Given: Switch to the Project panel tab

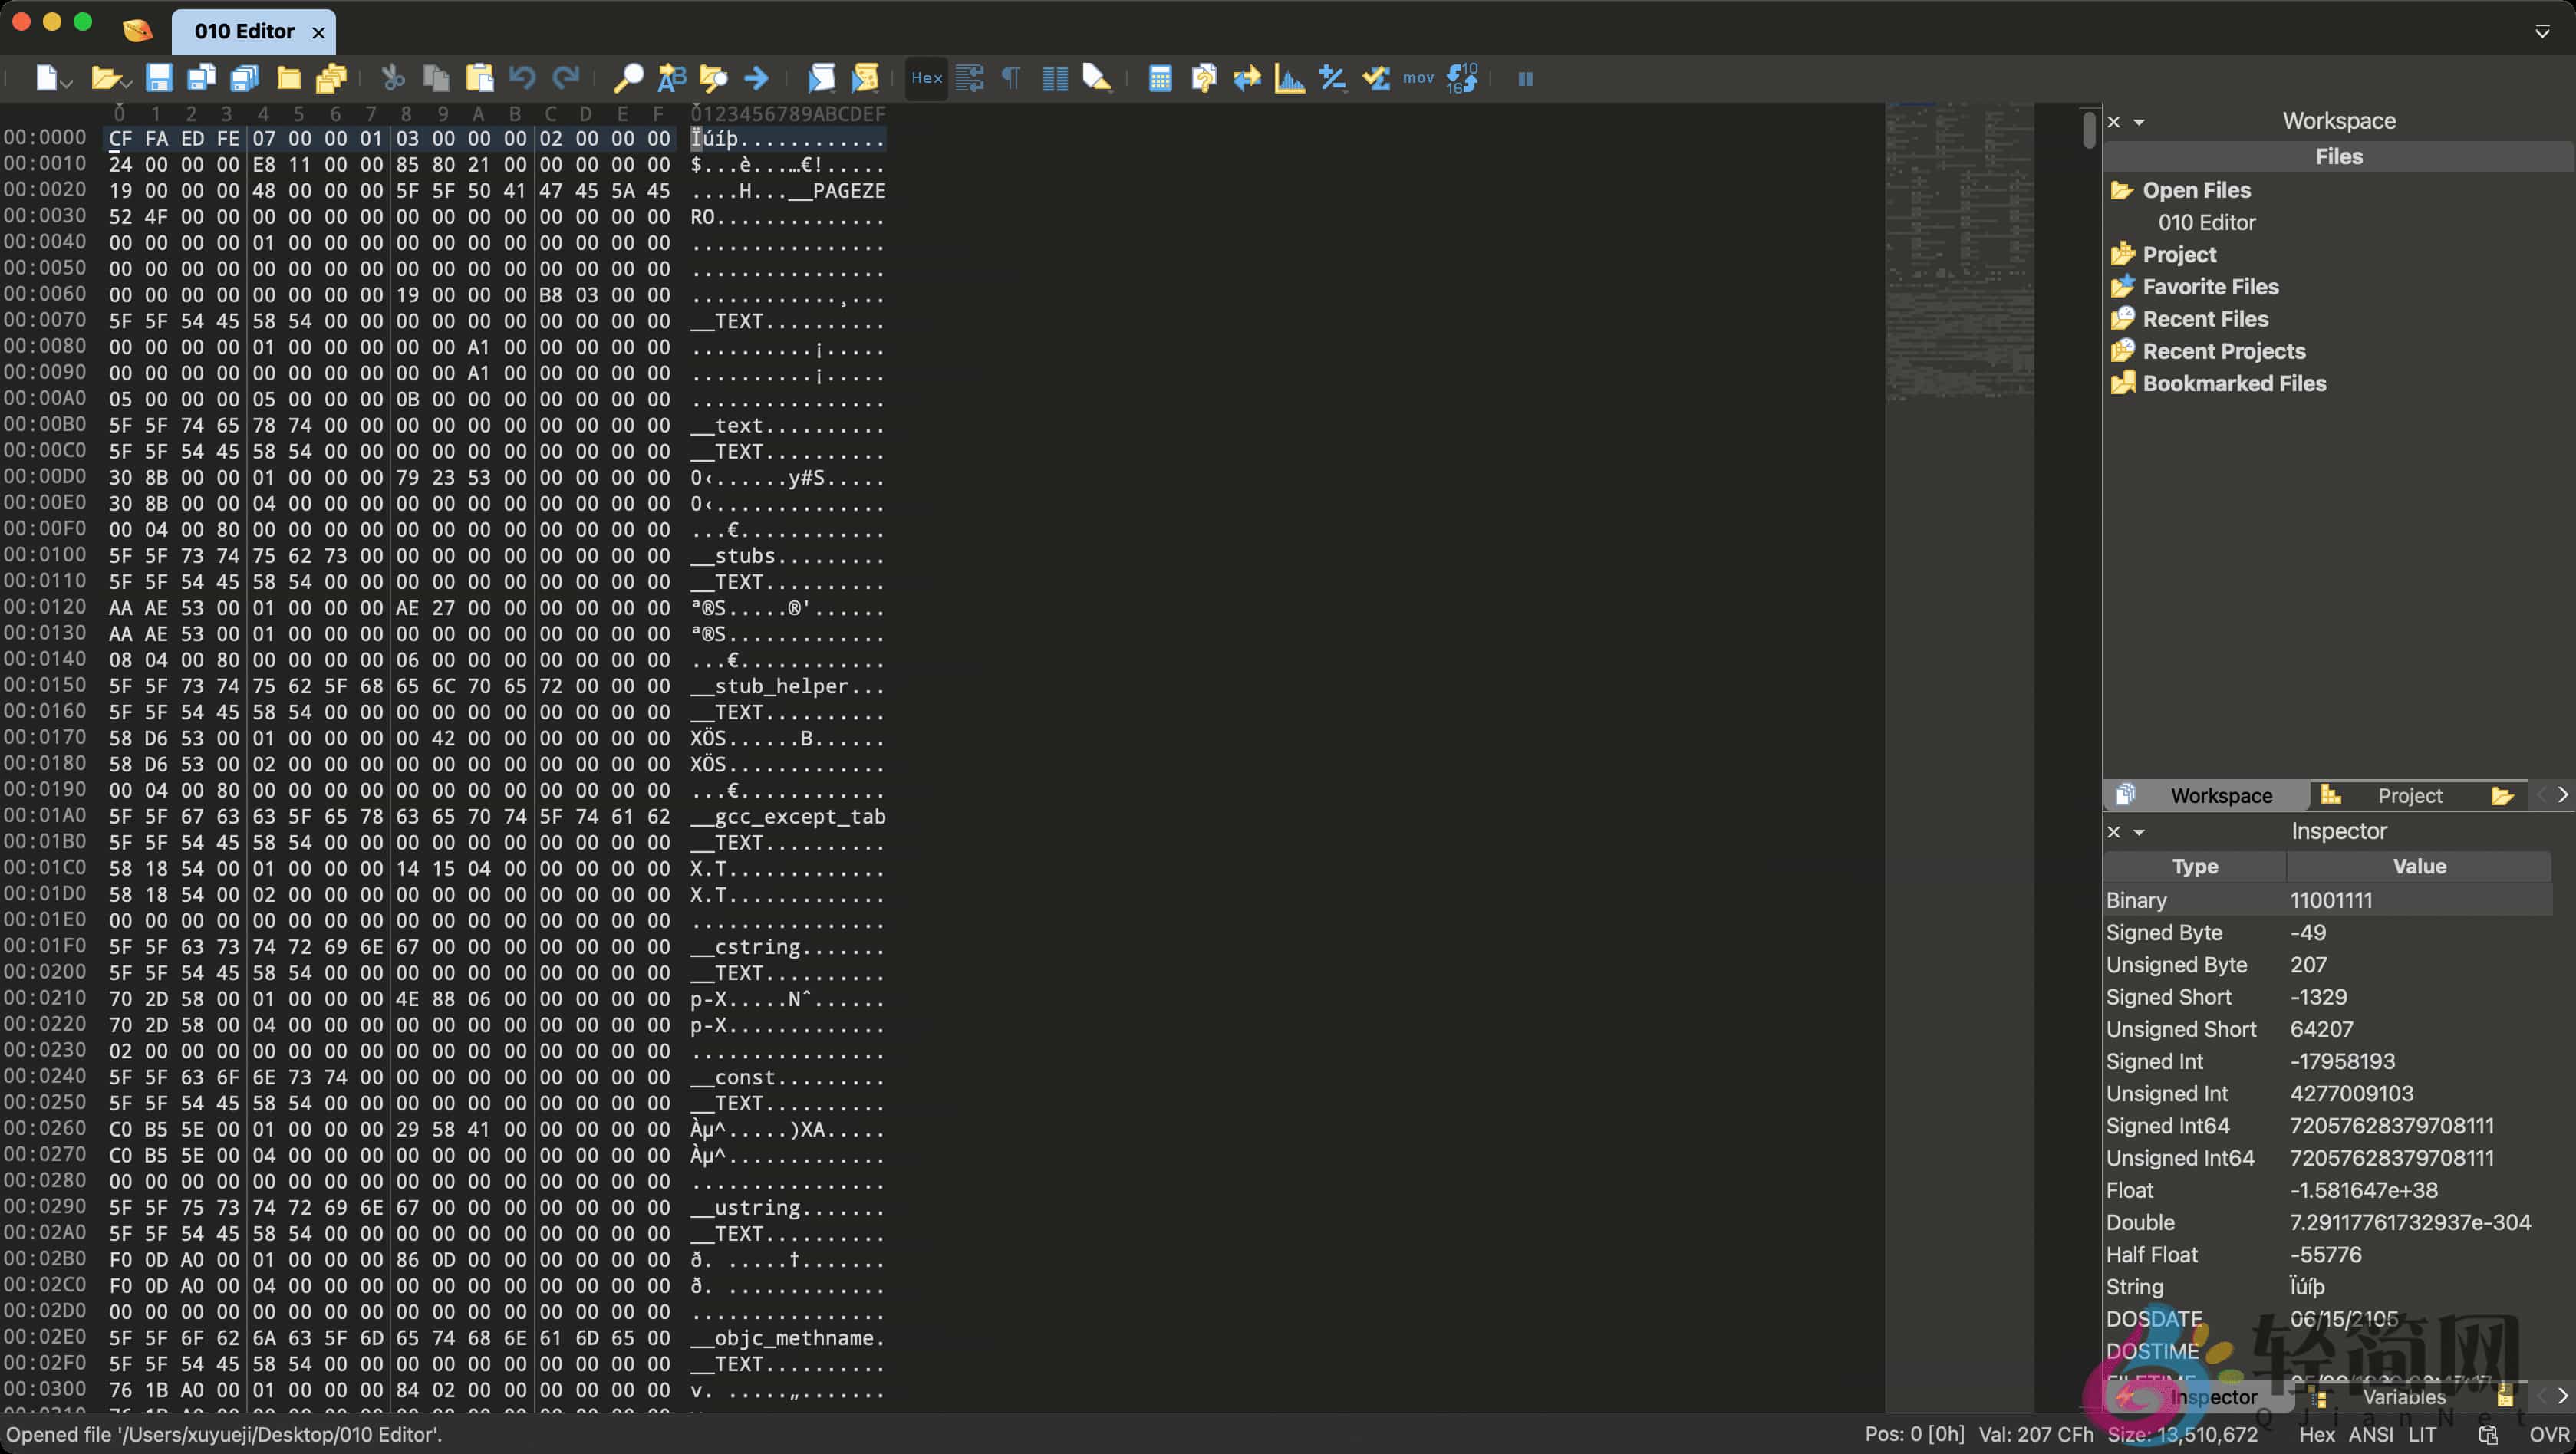Looking at the screenshot, I should (2410, 795).
